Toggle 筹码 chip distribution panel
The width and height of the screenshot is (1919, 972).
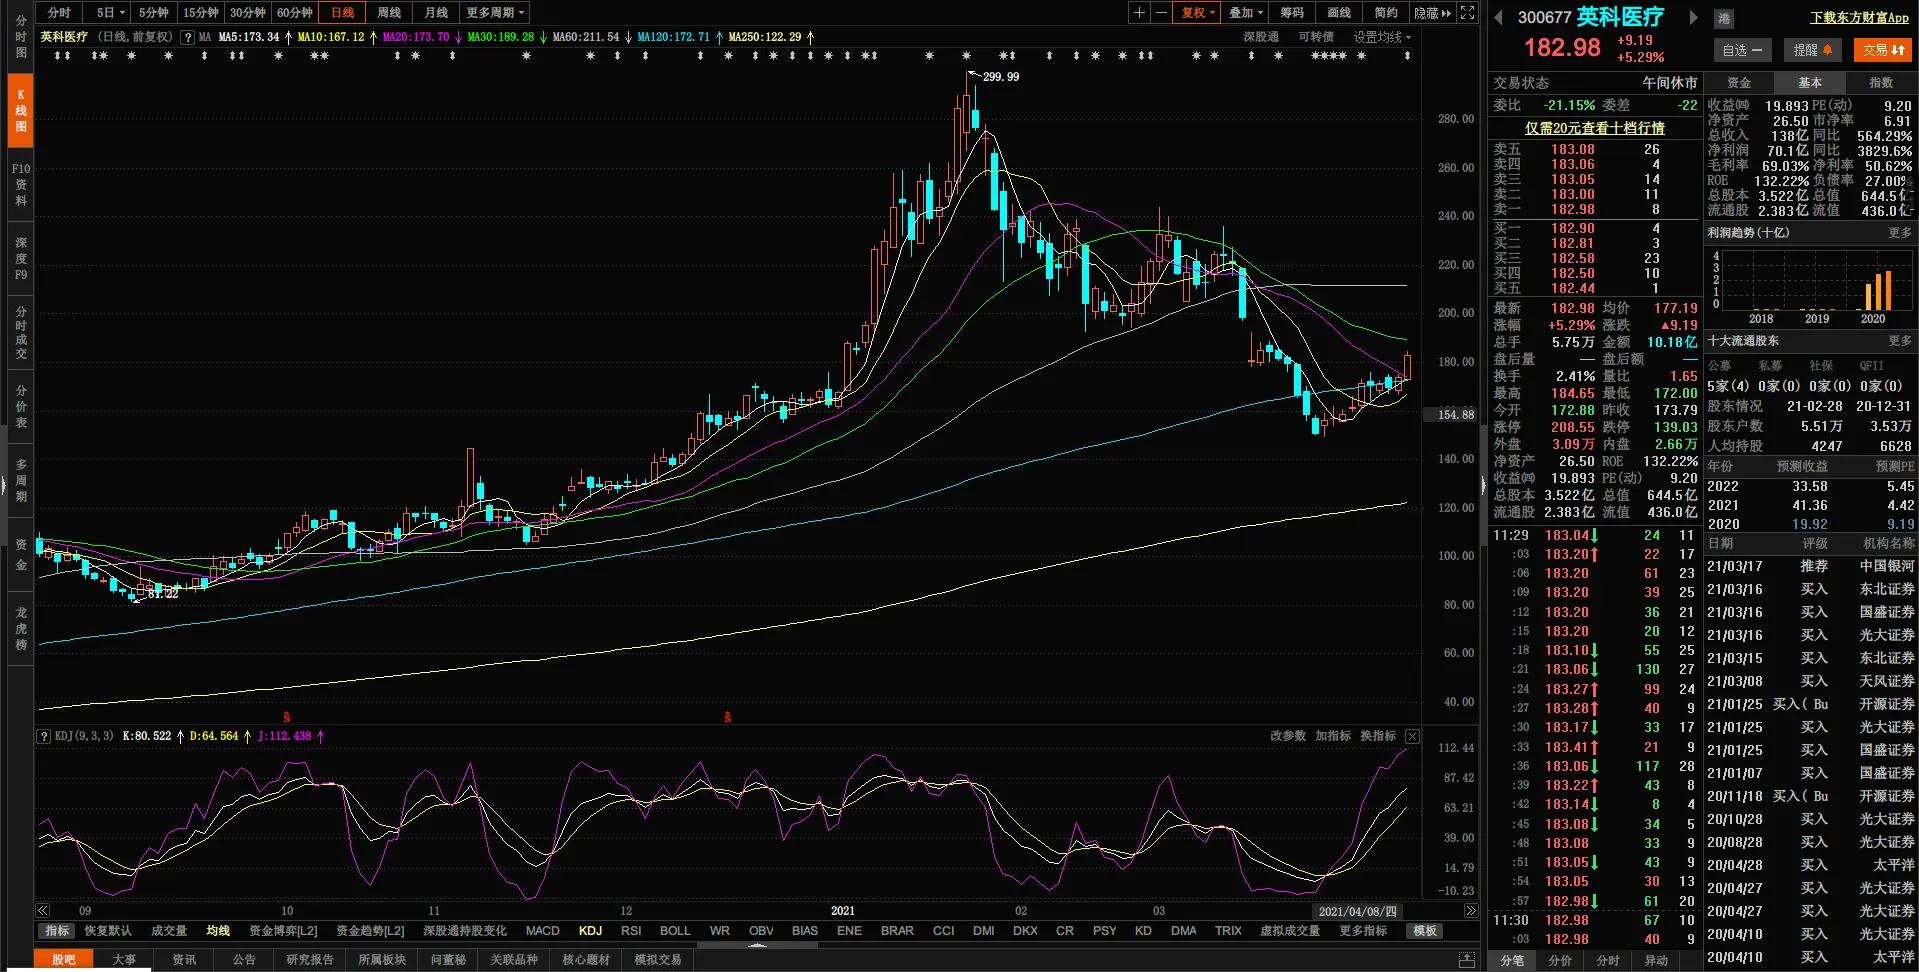[x=1292, y=13]
